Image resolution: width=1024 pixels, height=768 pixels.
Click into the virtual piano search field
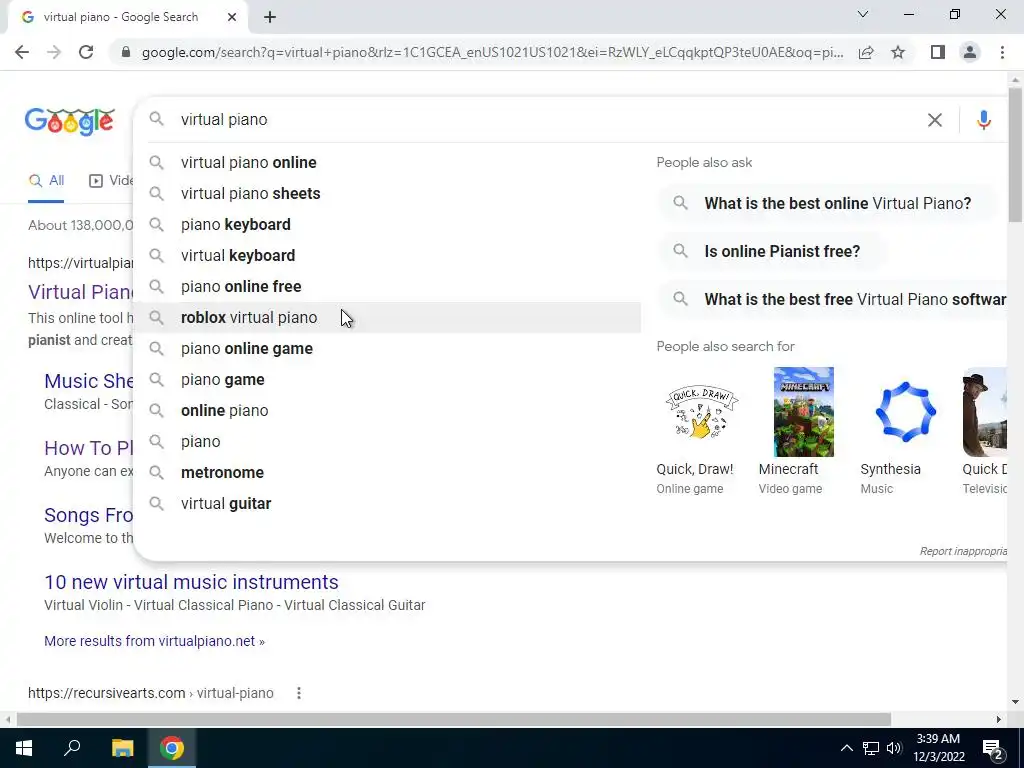coord(549,120)
